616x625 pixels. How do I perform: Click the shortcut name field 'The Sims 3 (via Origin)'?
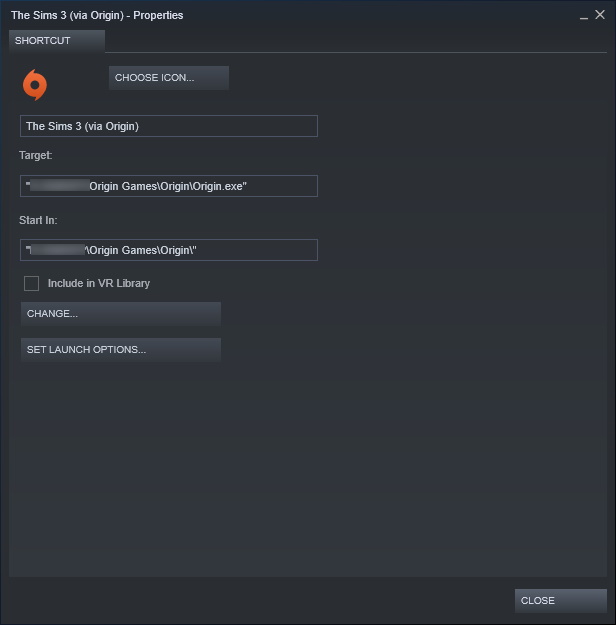coord(168,126)
